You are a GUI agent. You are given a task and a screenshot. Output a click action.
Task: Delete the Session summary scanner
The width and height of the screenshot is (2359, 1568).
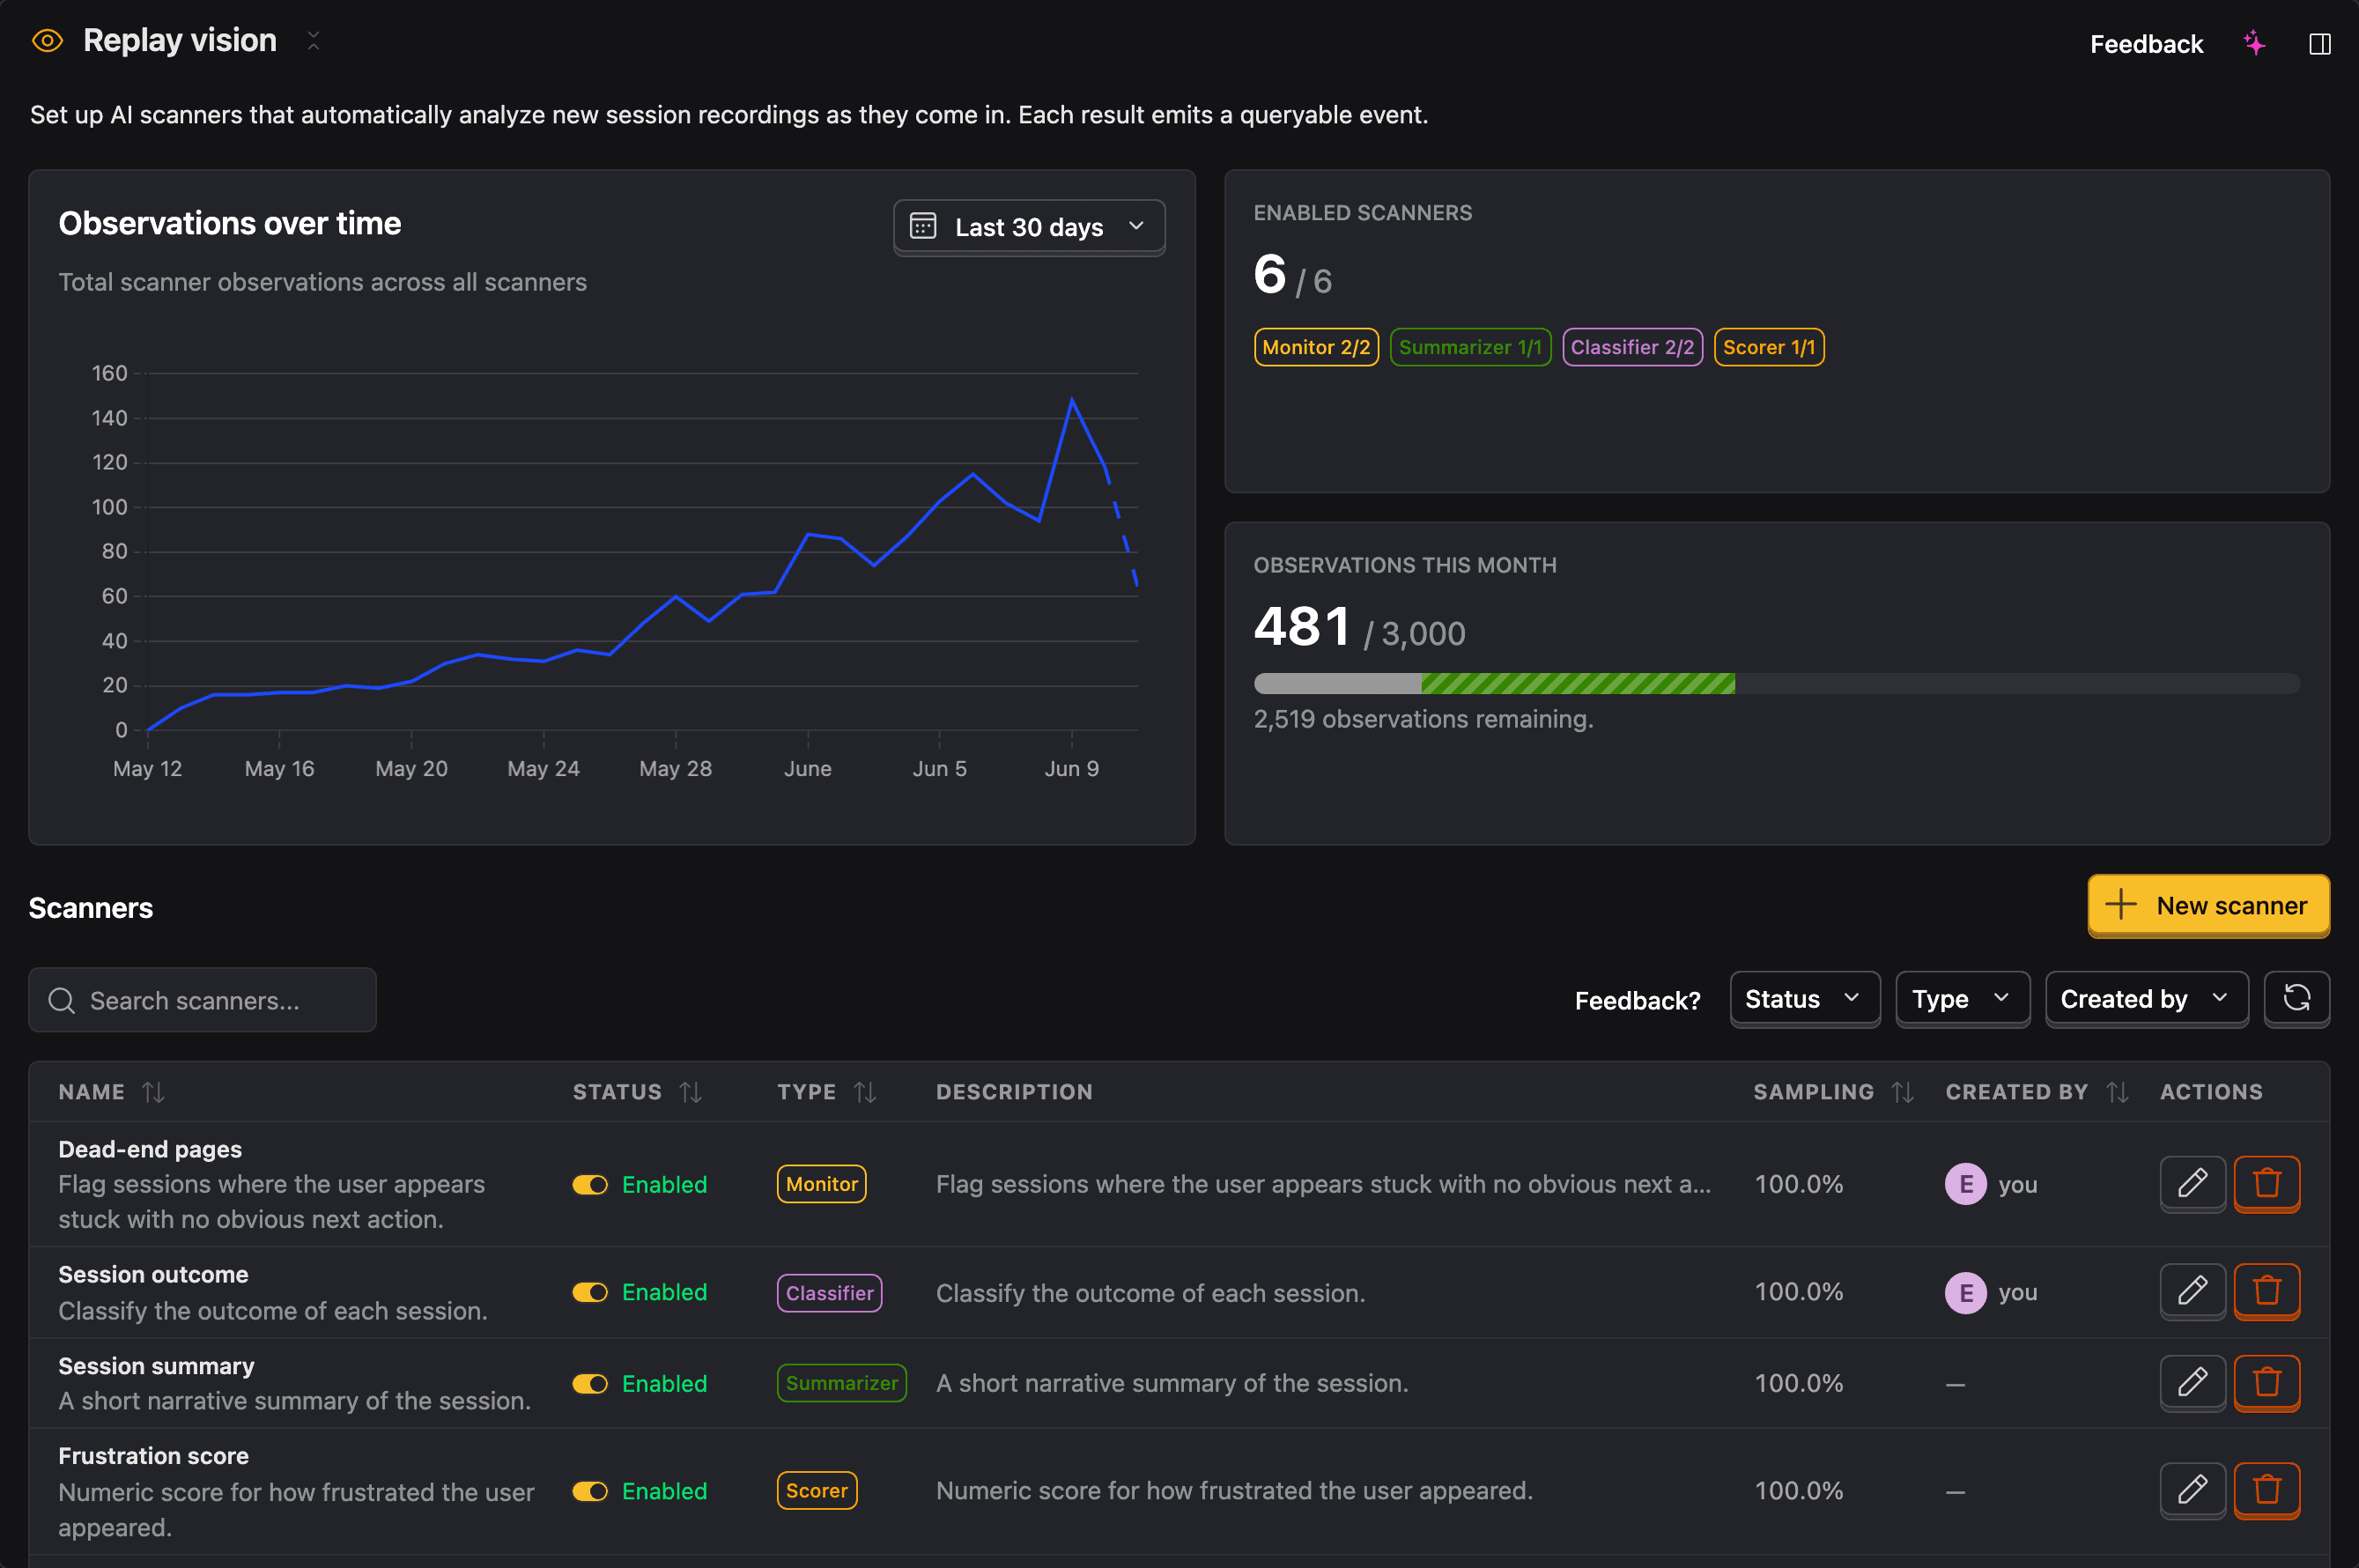click(x=2267, y=1382)
